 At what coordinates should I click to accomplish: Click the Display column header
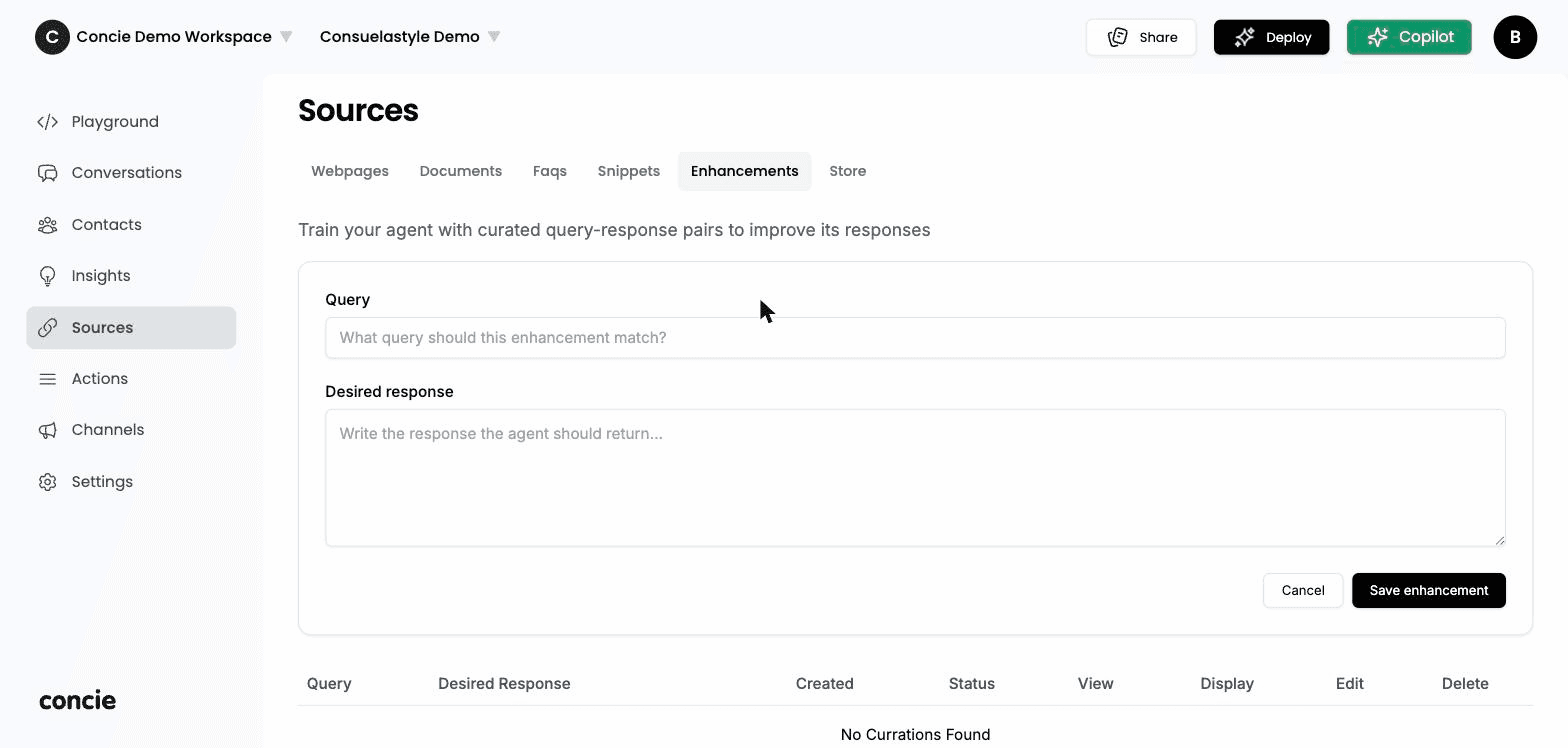1227,684
